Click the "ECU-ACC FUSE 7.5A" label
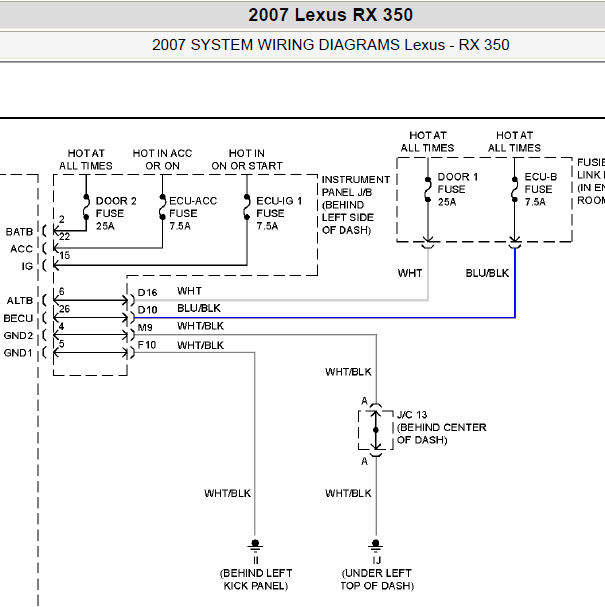The image size is (605, 607). [x=193, y=213]
